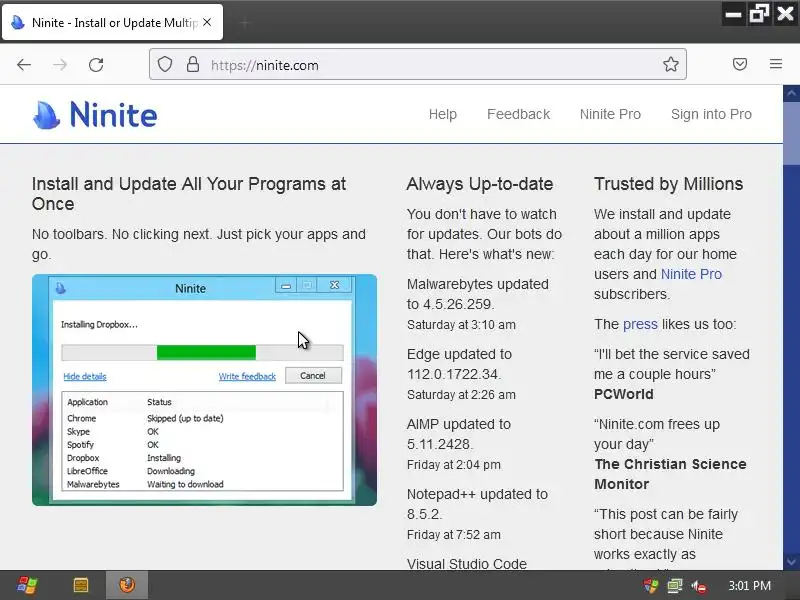Screen dimensions: 800x600
Task: Click Hide details in installer image
Action: pyautogui.click(x=85, y=377)
